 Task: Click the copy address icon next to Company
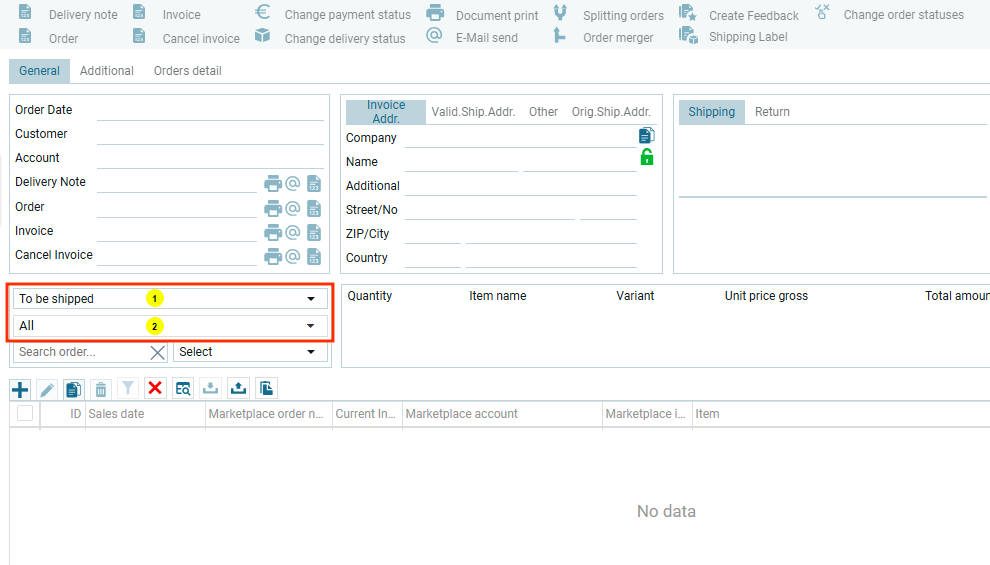tap(647, 136)
